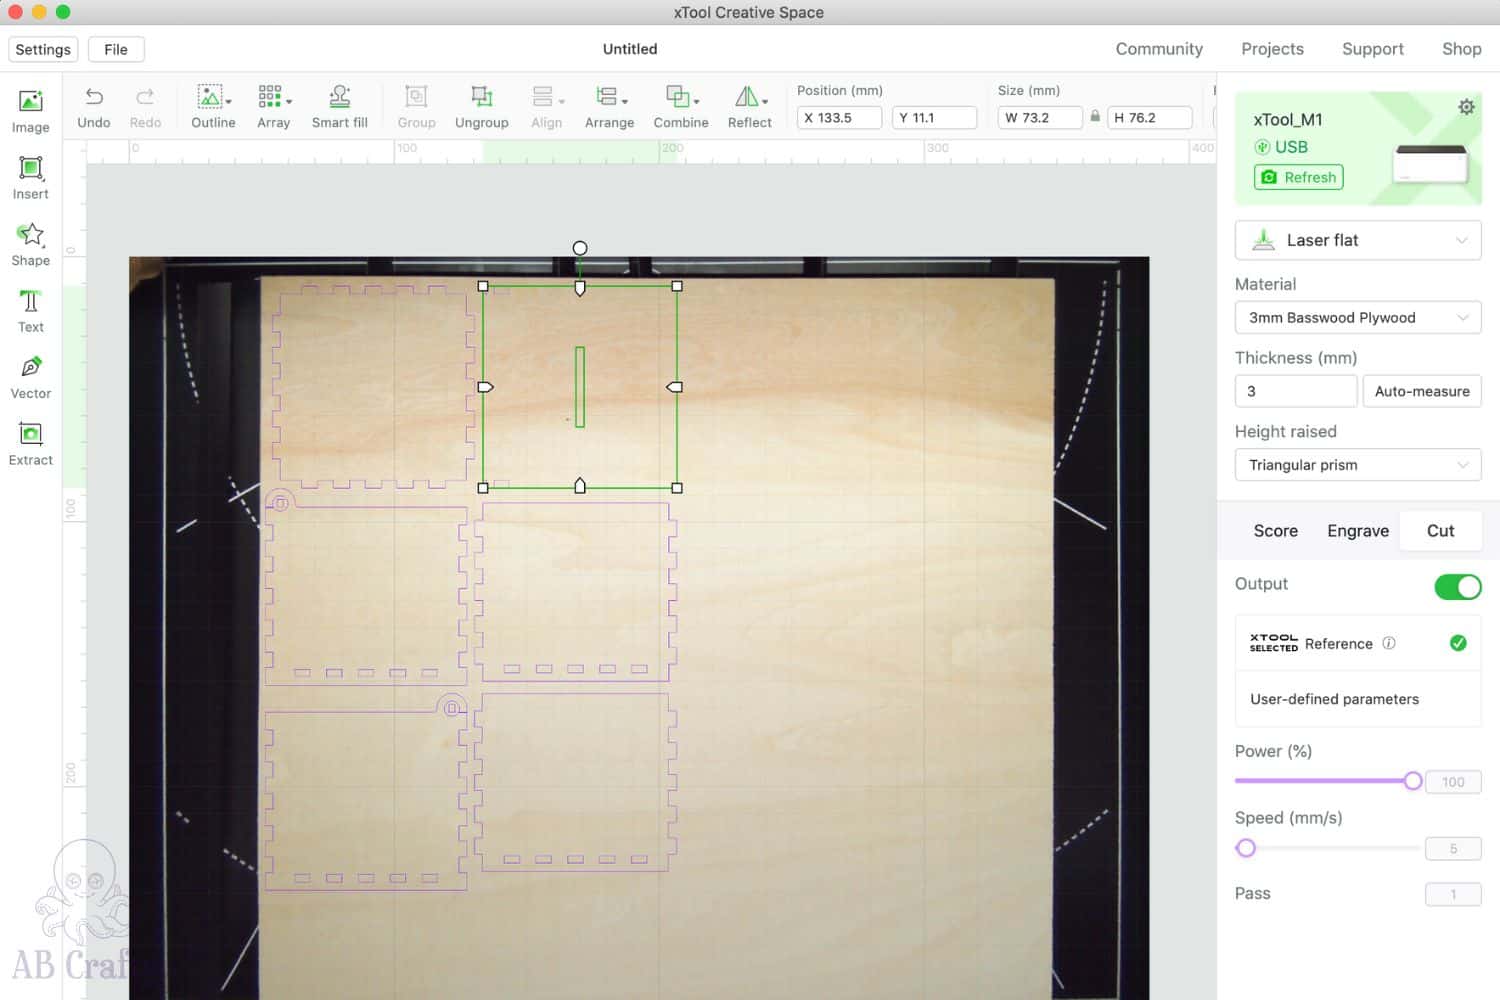Open the Material dropdown list

pyautogui.click(x=1357, y=318)
